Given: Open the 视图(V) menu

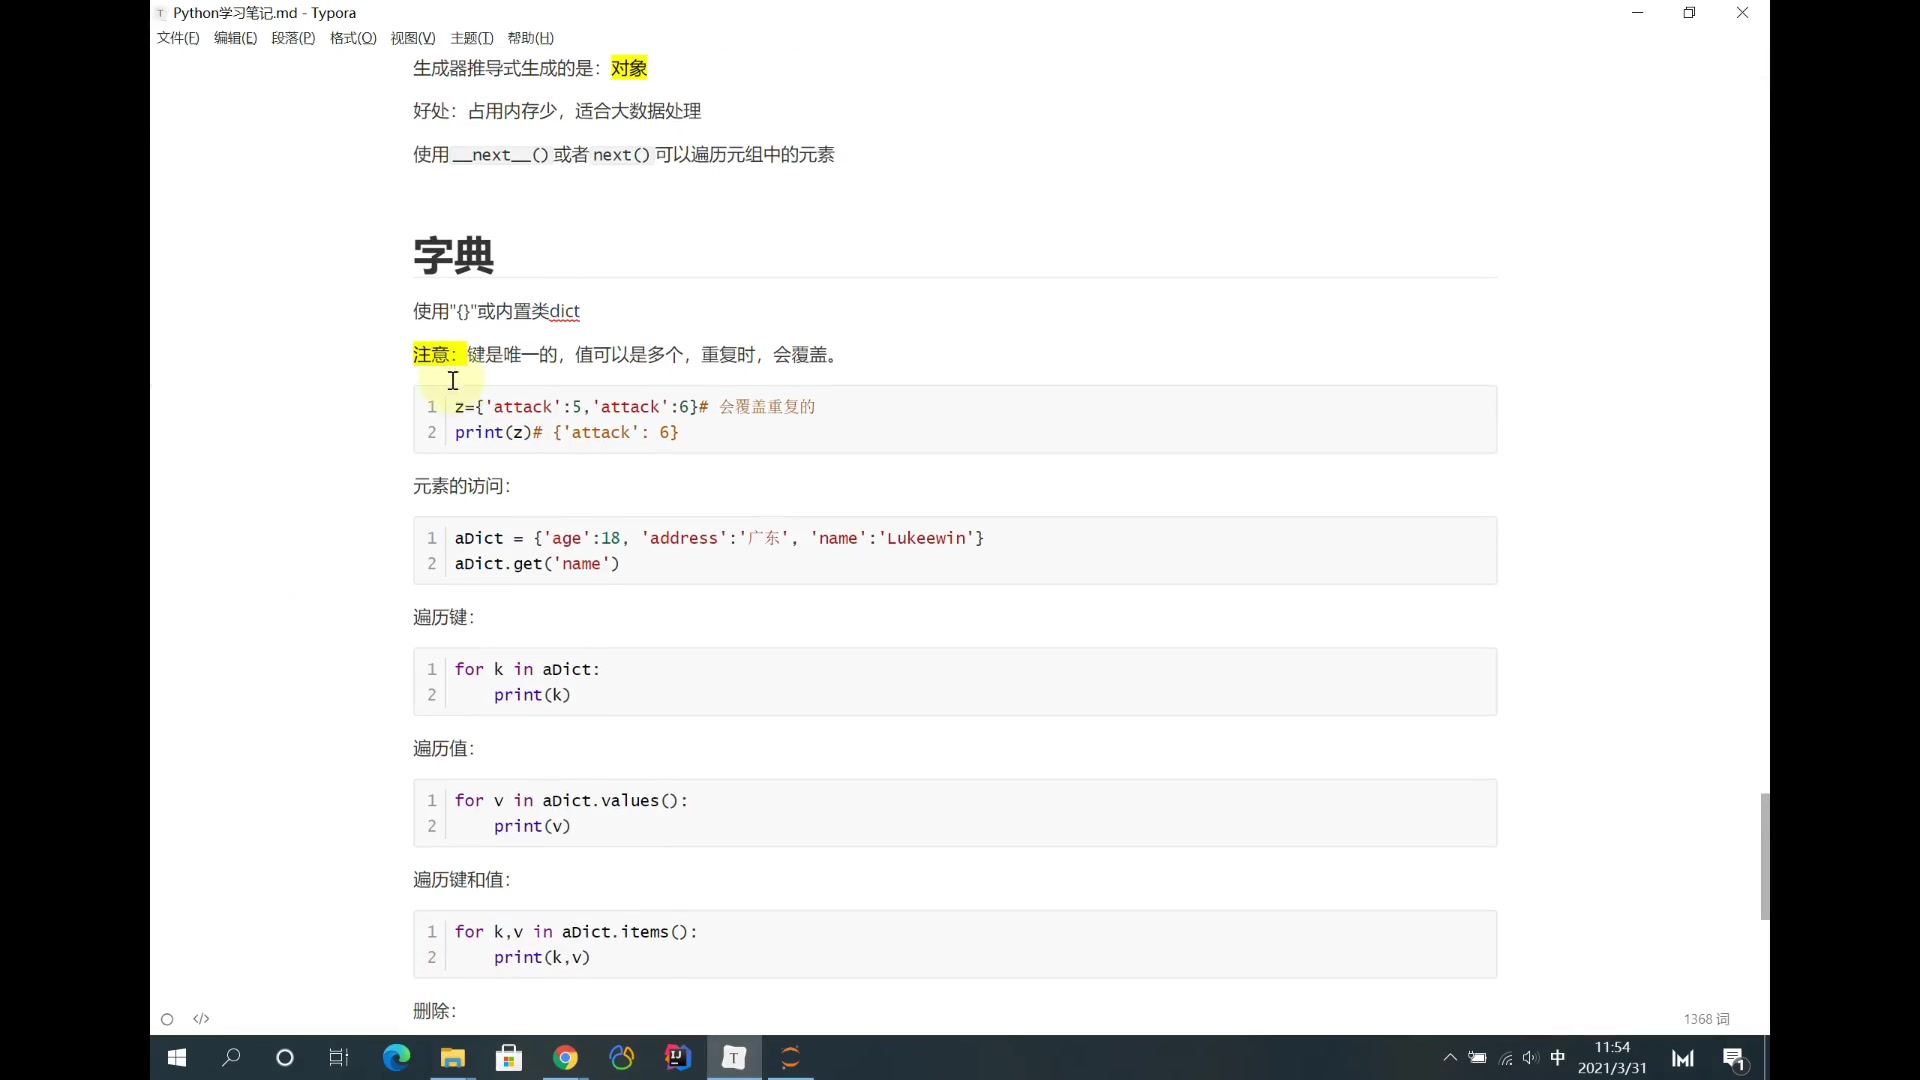Looking at the screenshot, I should (x=412, y=38).
